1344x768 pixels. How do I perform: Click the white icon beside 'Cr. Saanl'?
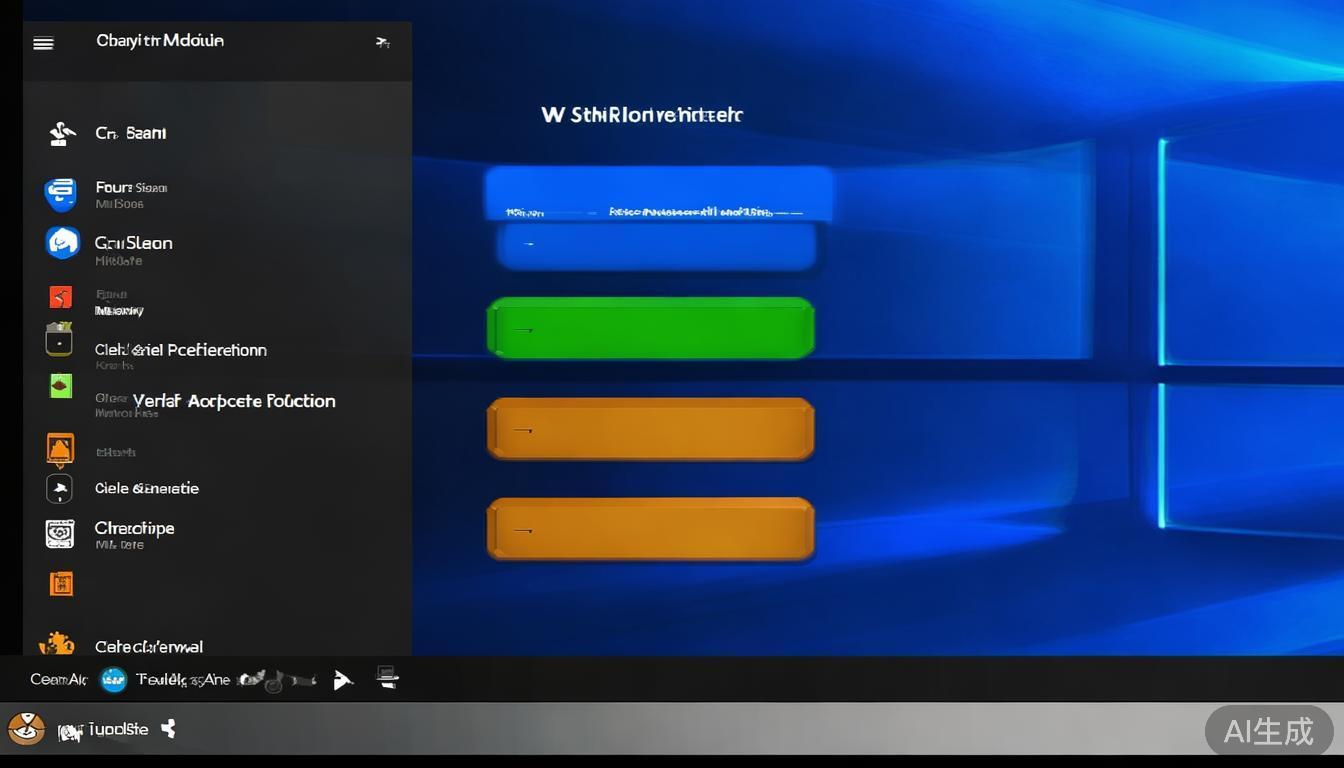[x=62, y=133]
